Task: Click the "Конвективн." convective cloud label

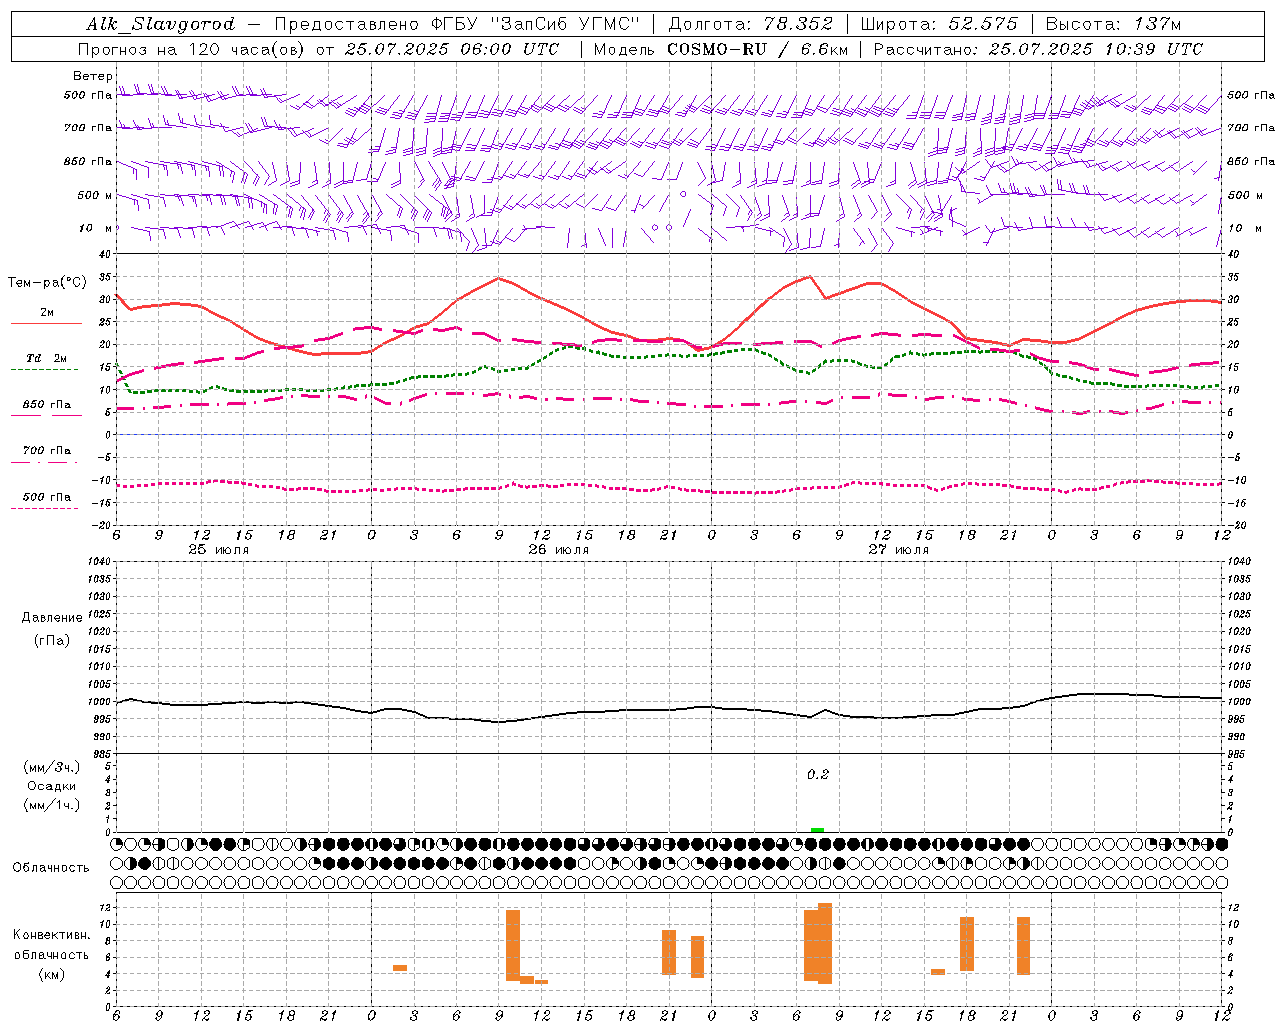Action: [x=52, y=935]
